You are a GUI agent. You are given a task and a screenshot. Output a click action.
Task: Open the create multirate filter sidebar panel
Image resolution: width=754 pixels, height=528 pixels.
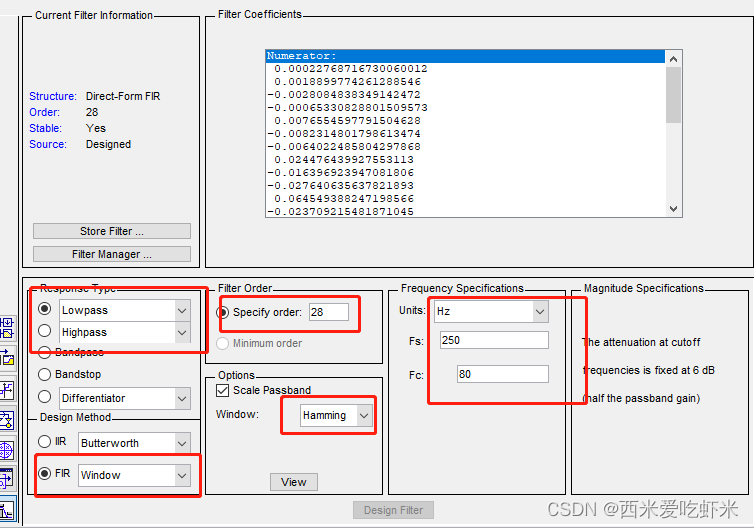(7, 328)
